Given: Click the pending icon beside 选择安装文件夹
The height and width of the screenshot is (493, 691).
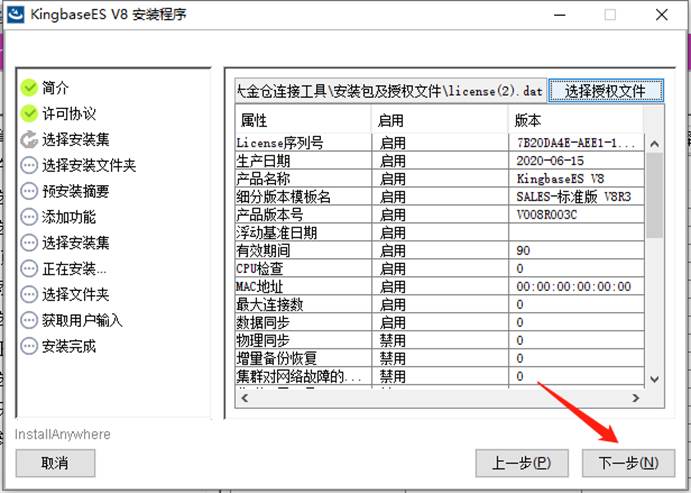Looking at the screenshot, I should [30, 166].
